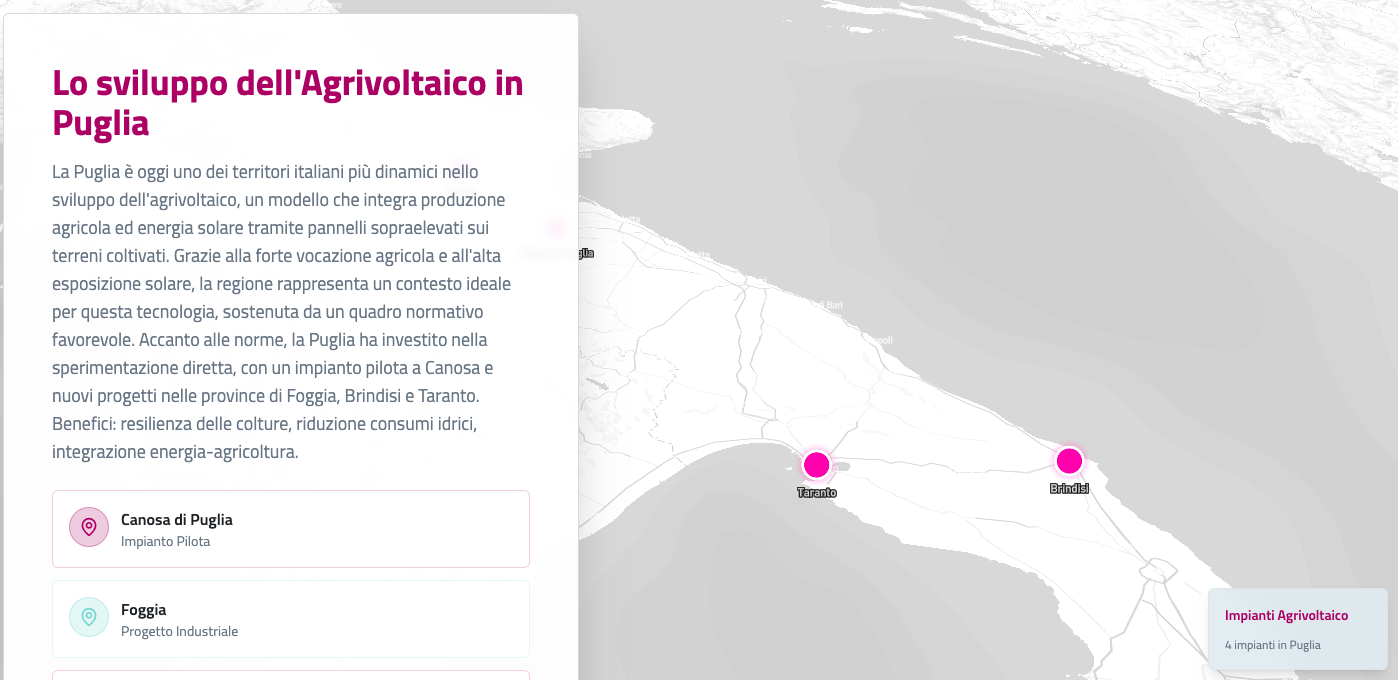Click the teal pin icon beside Foggia

(x=89, y=617)
